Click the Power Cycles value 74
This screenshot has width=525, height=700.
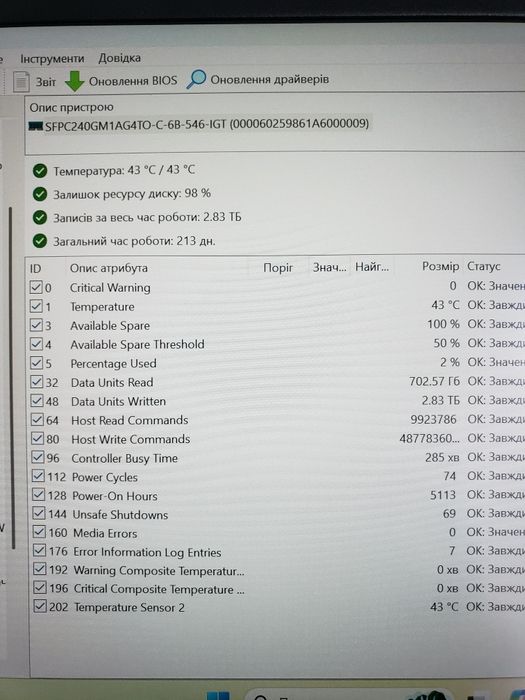(x=450, y=476)
